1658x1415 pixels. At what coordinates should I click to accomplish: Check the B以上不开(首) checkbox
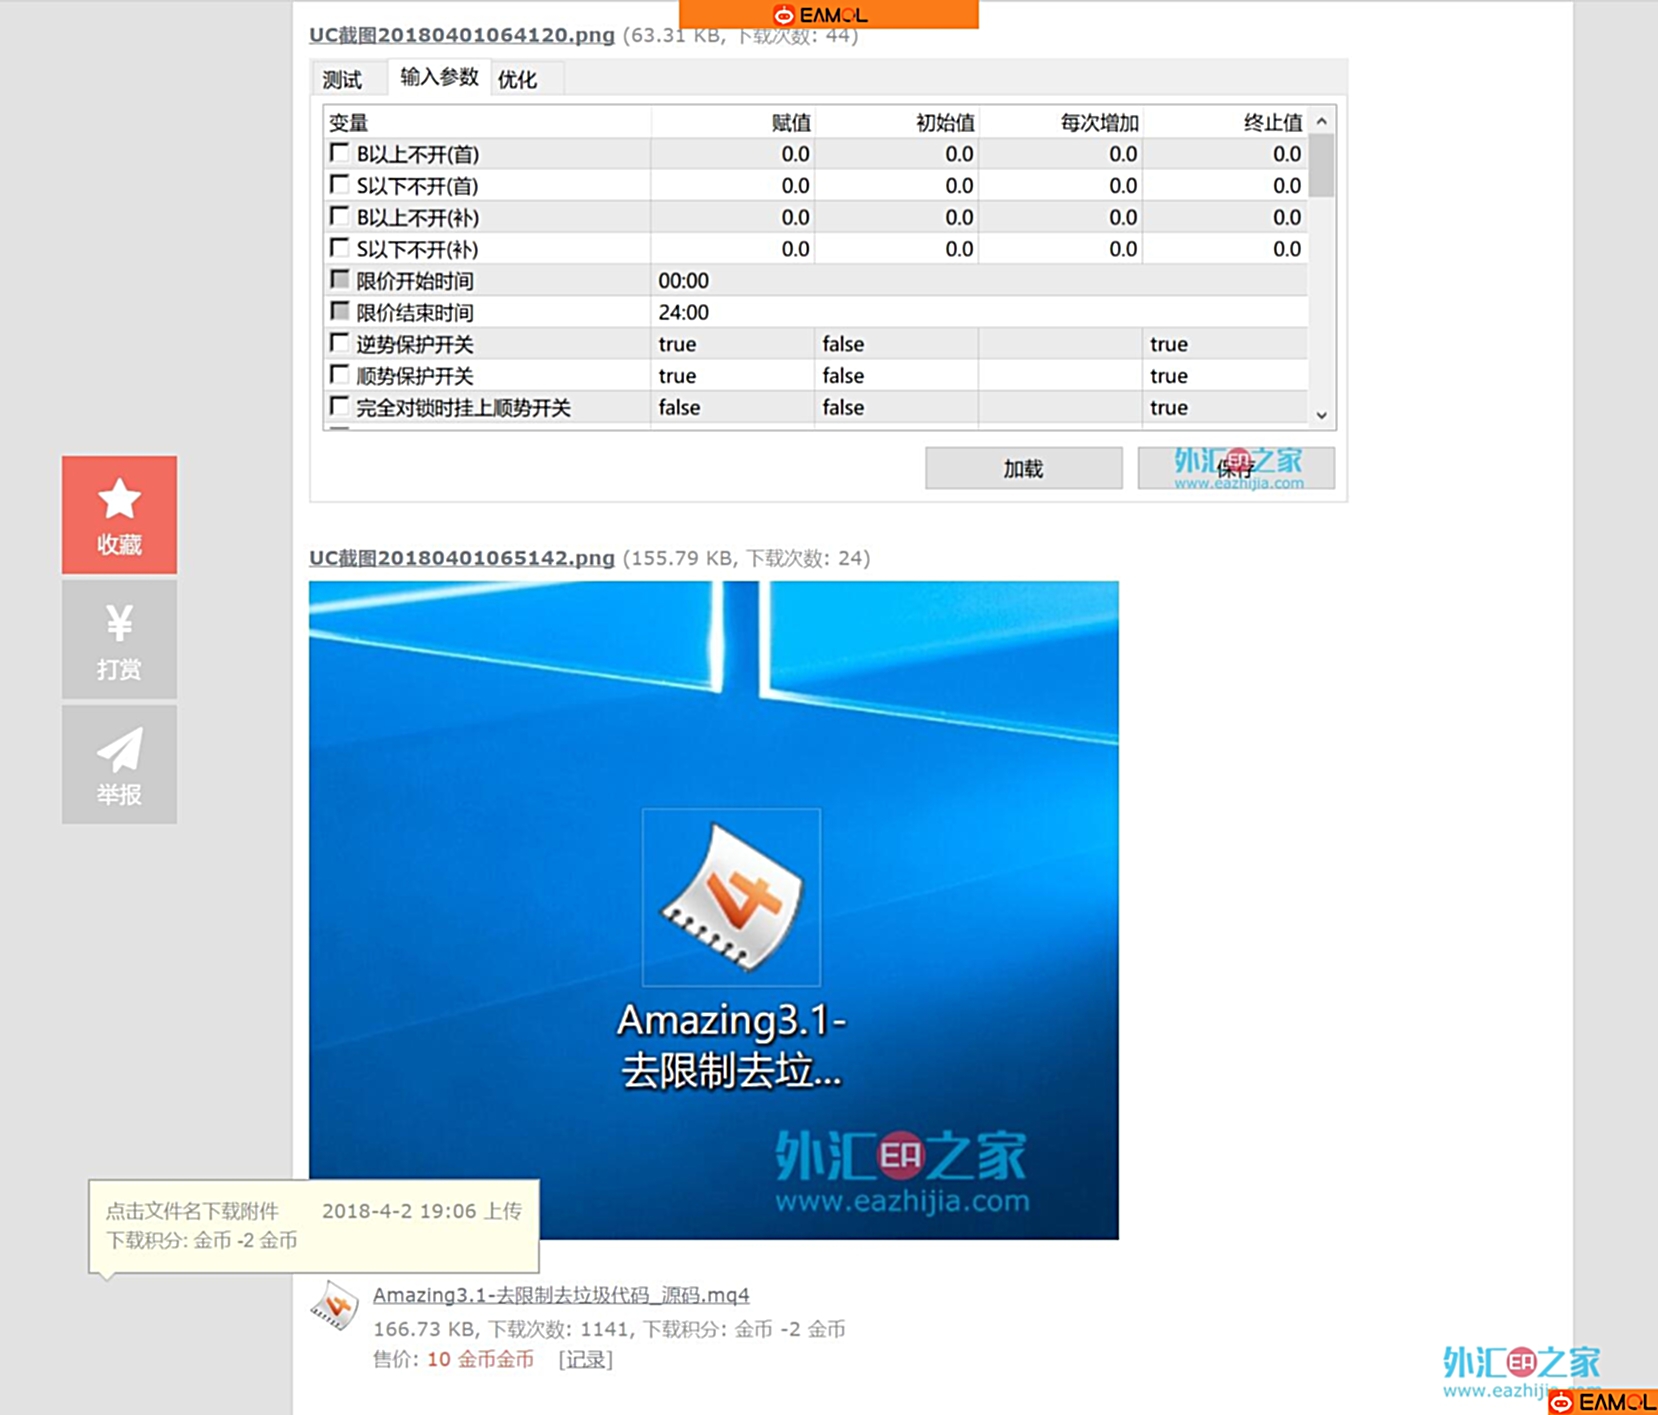(x=339, y=153)
